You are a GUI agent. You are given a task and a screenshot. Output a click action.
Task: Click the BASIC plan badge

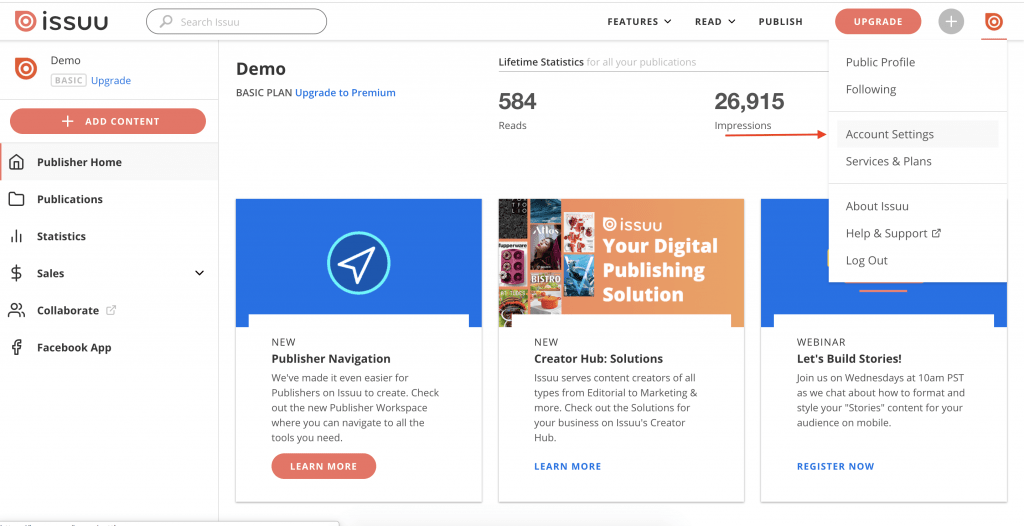pos(69,80)
